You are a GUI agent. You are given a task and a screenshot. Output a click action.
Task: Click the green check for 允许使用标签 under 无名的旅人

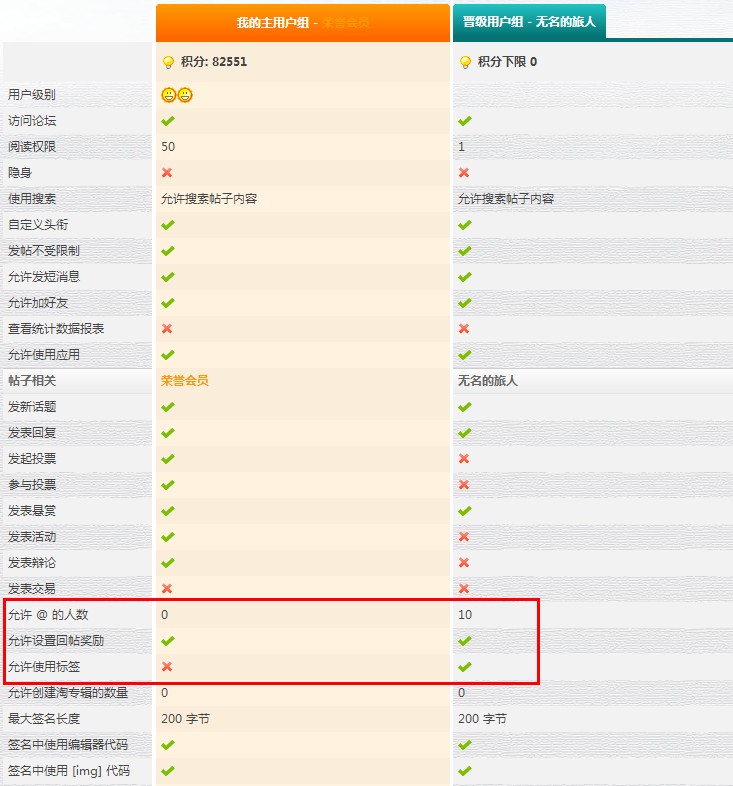coord(464,667)
